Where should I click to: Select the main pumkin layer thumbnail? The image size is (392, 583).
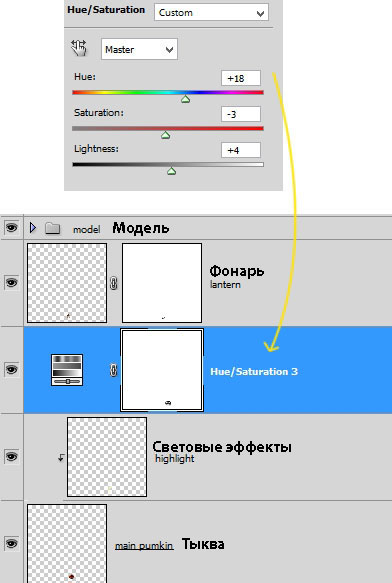[x=67, y=544]
